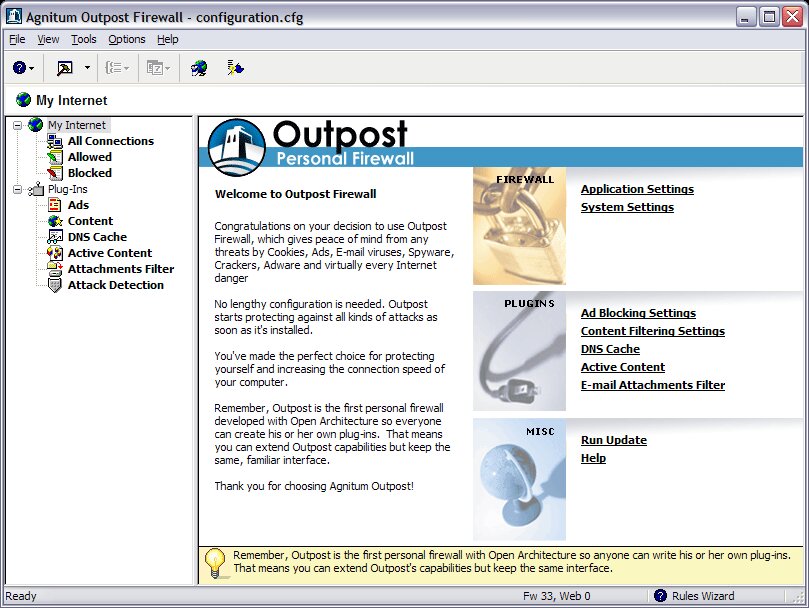Click the window resize grip in the corner
809x608 pixels.
click(797, 597)
